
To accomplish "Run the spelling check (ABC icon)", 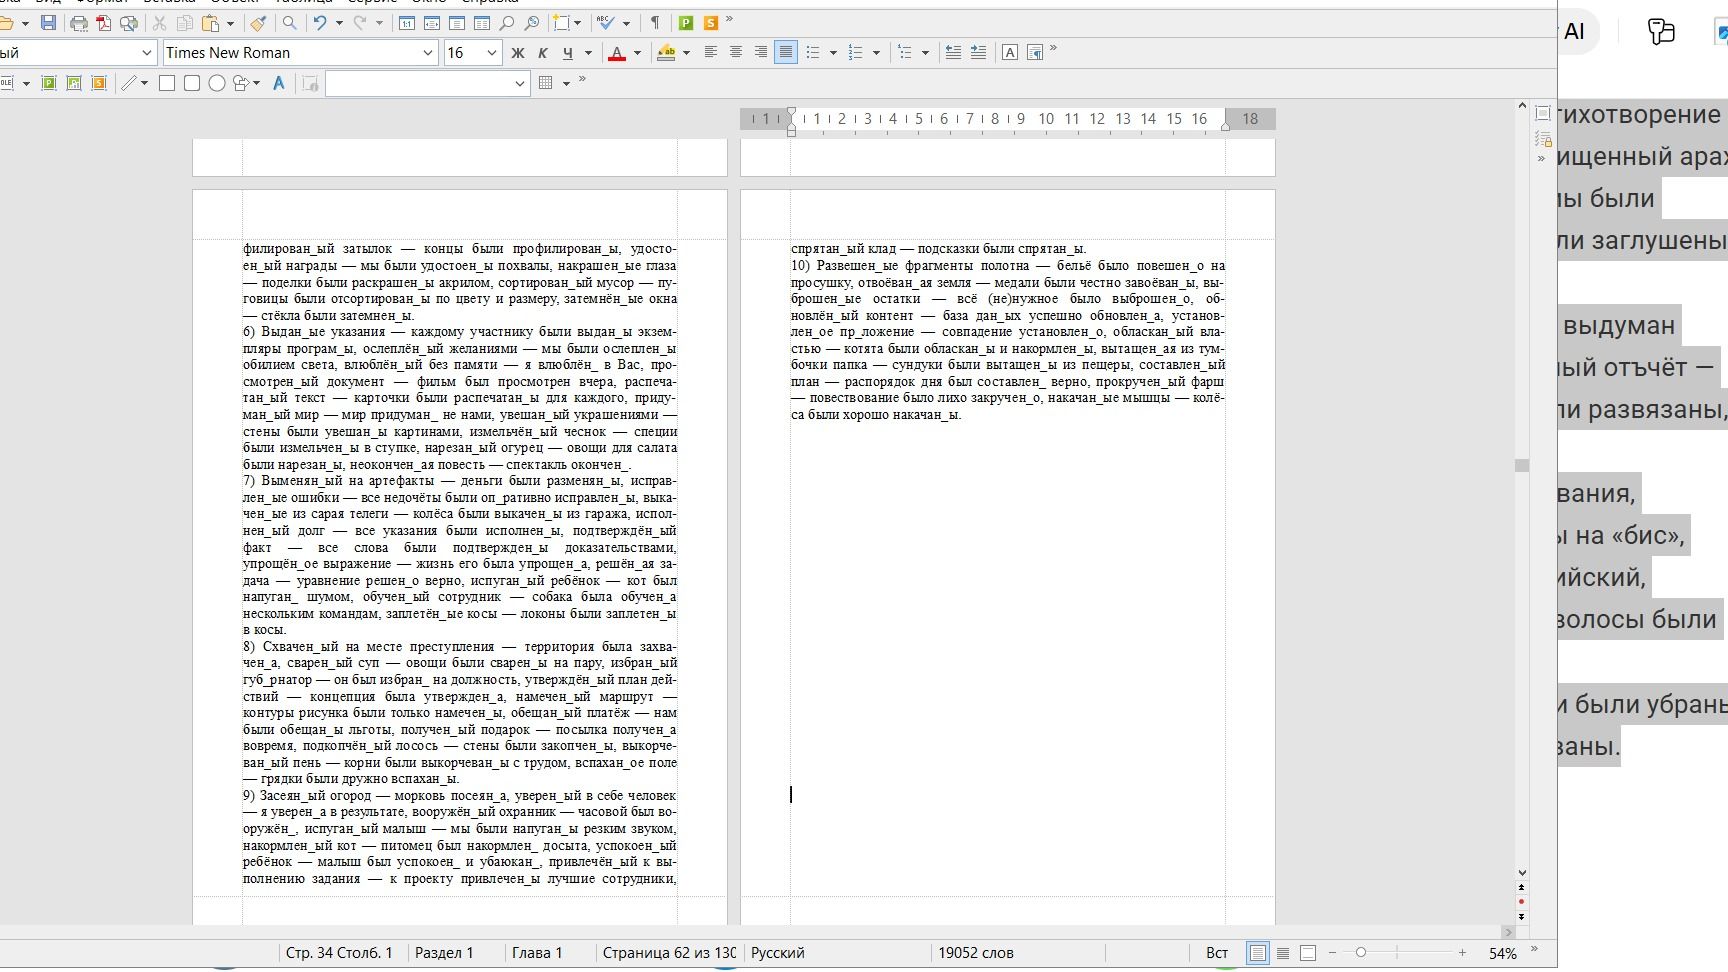I will (605, 23).
